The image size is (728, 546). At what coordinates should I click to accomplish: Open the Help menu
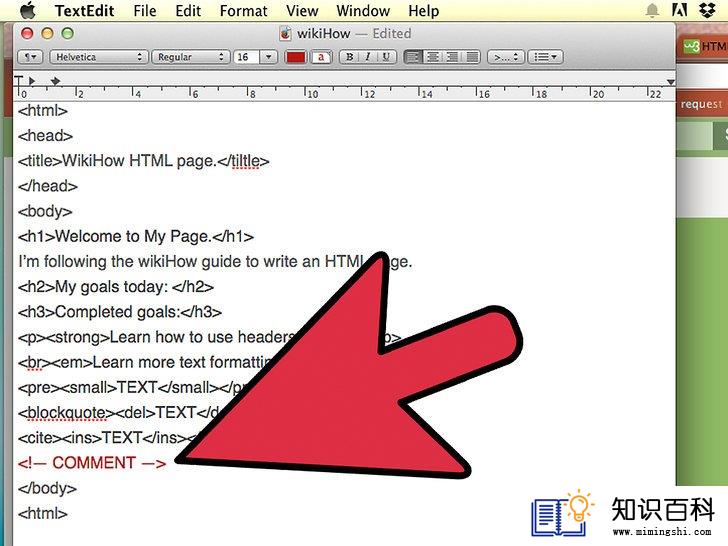423,11
